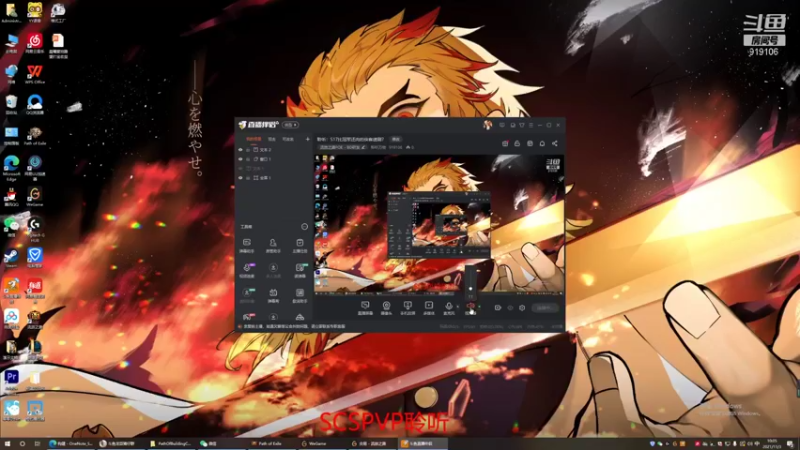Open the taskbar search circle icon
800x450 pixels.
click(22, 444)
